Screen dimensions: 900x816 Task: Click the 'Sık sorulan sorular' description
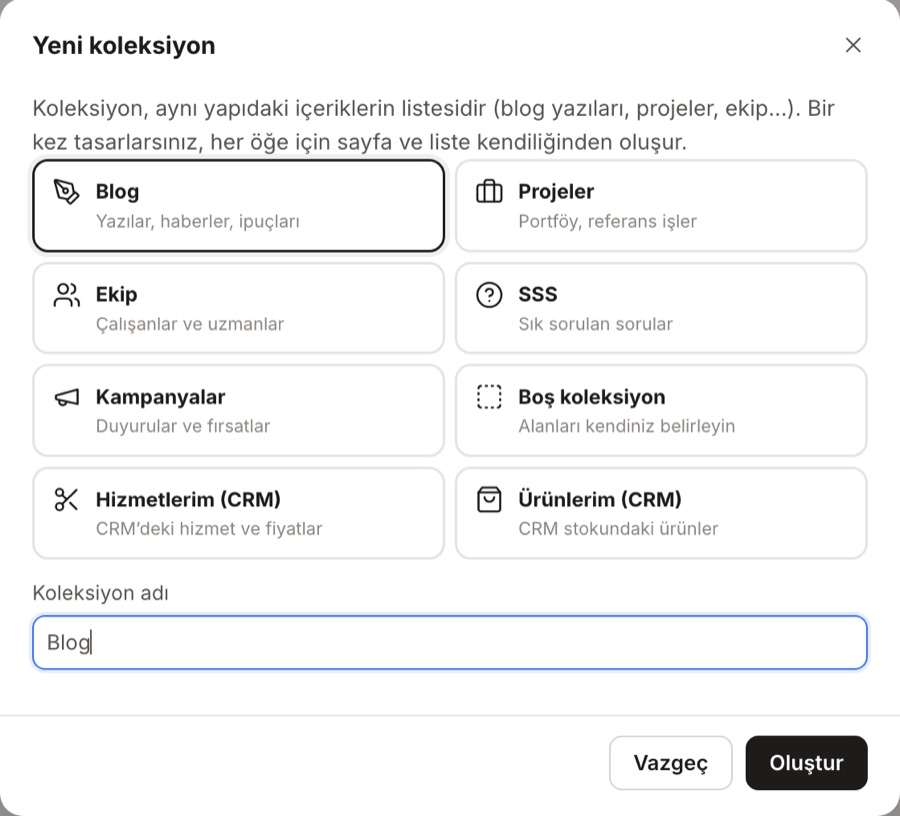tap(595, 324)
